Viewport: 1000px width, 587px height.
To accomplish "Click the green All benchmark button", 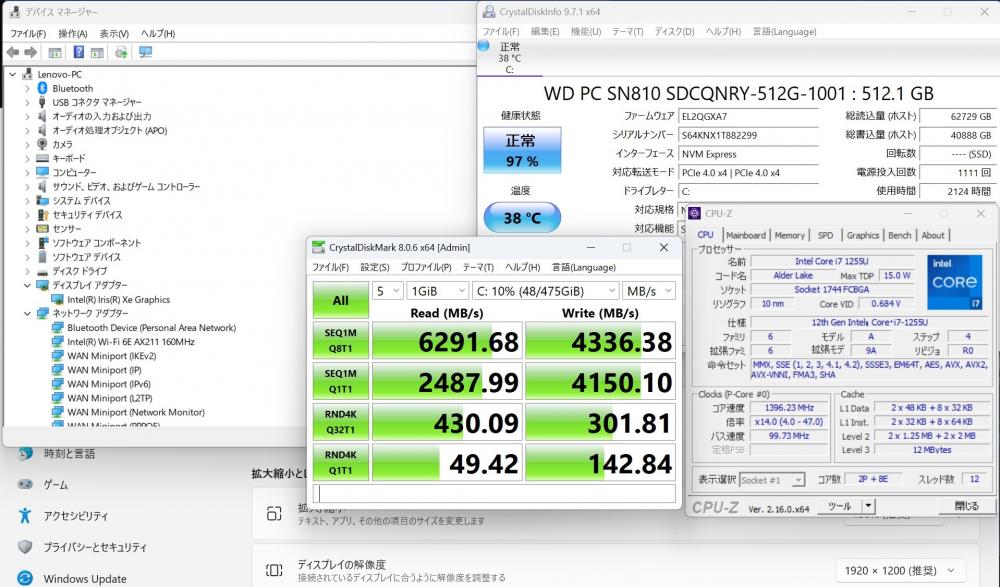I will (340, 299).
